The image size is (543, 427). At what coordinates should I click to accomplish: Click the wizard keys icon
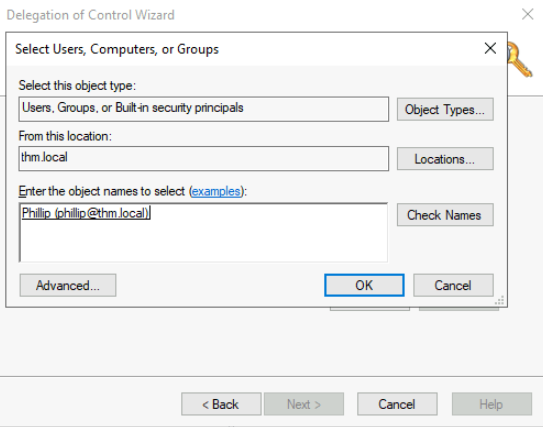(519, 60)
